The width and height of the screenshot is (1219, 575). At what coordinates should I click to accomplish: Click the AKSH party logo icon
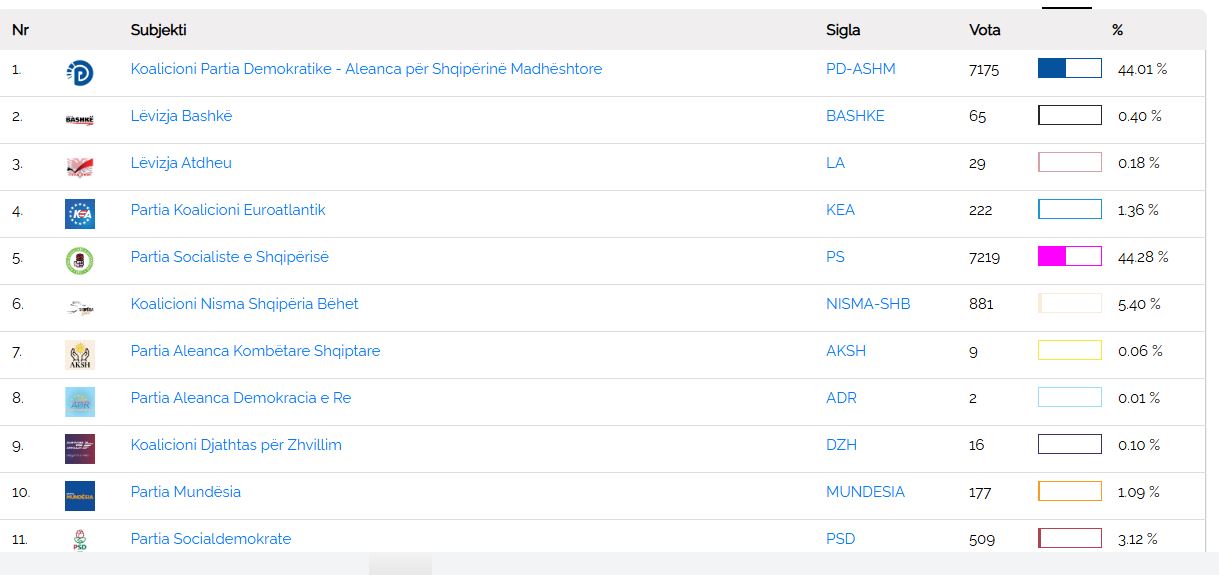tap(79, 354)
